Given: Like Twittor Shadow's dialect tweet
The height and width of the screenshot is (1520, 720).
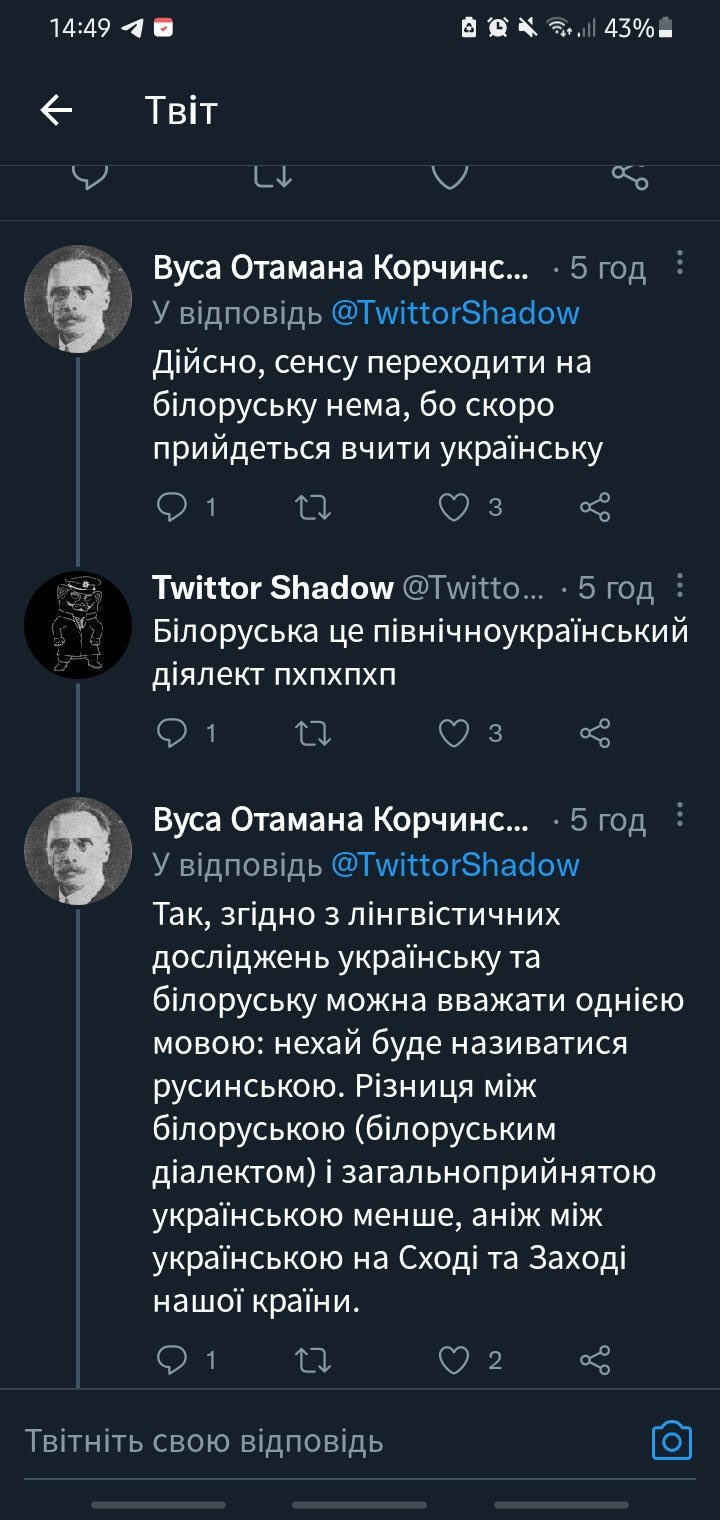Looking at the screenshot, I should point(454,734).
